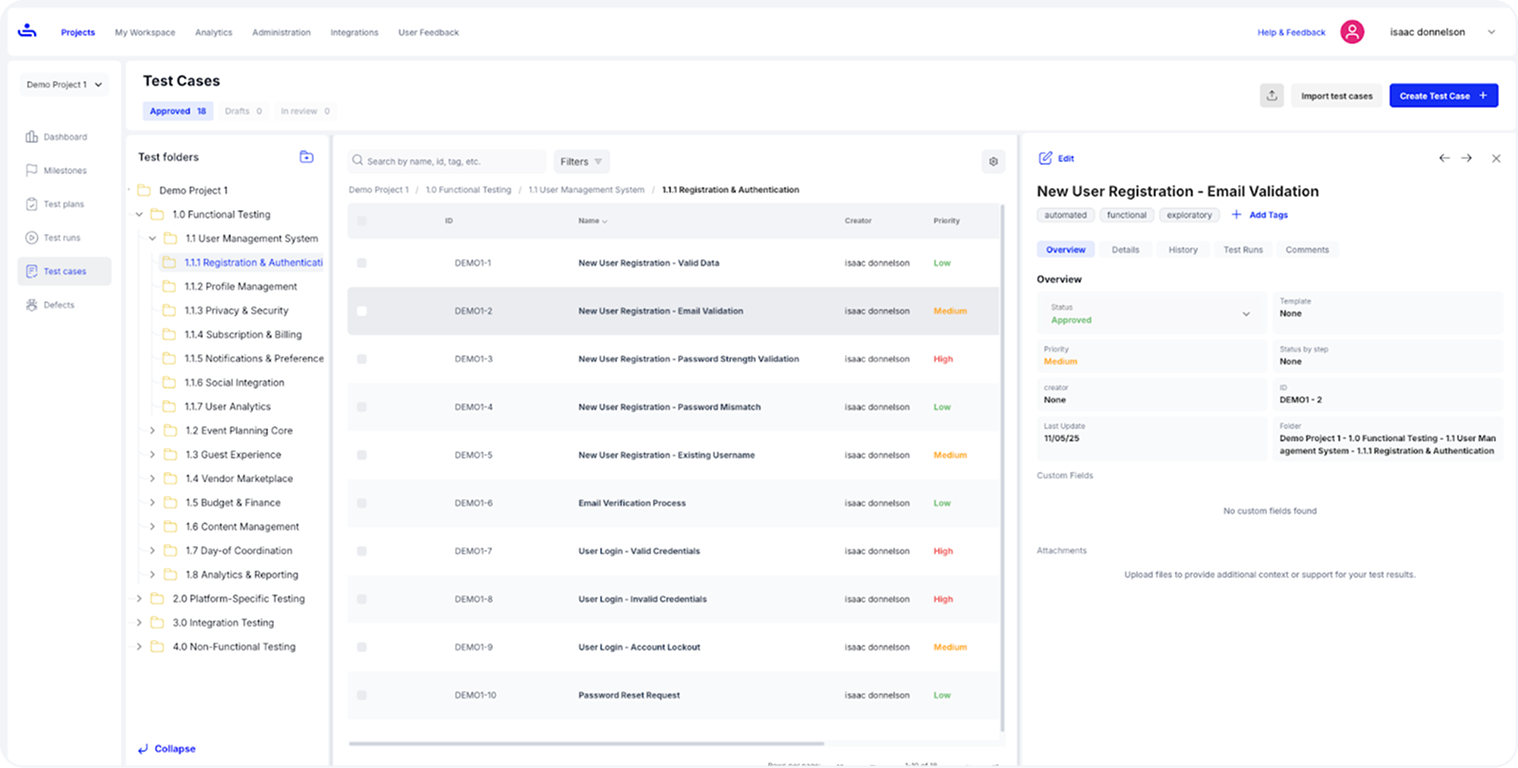The width and height of the screenshot is (1518, 768).
Task: Check the box for DEMO1-2
Action: 362,311
